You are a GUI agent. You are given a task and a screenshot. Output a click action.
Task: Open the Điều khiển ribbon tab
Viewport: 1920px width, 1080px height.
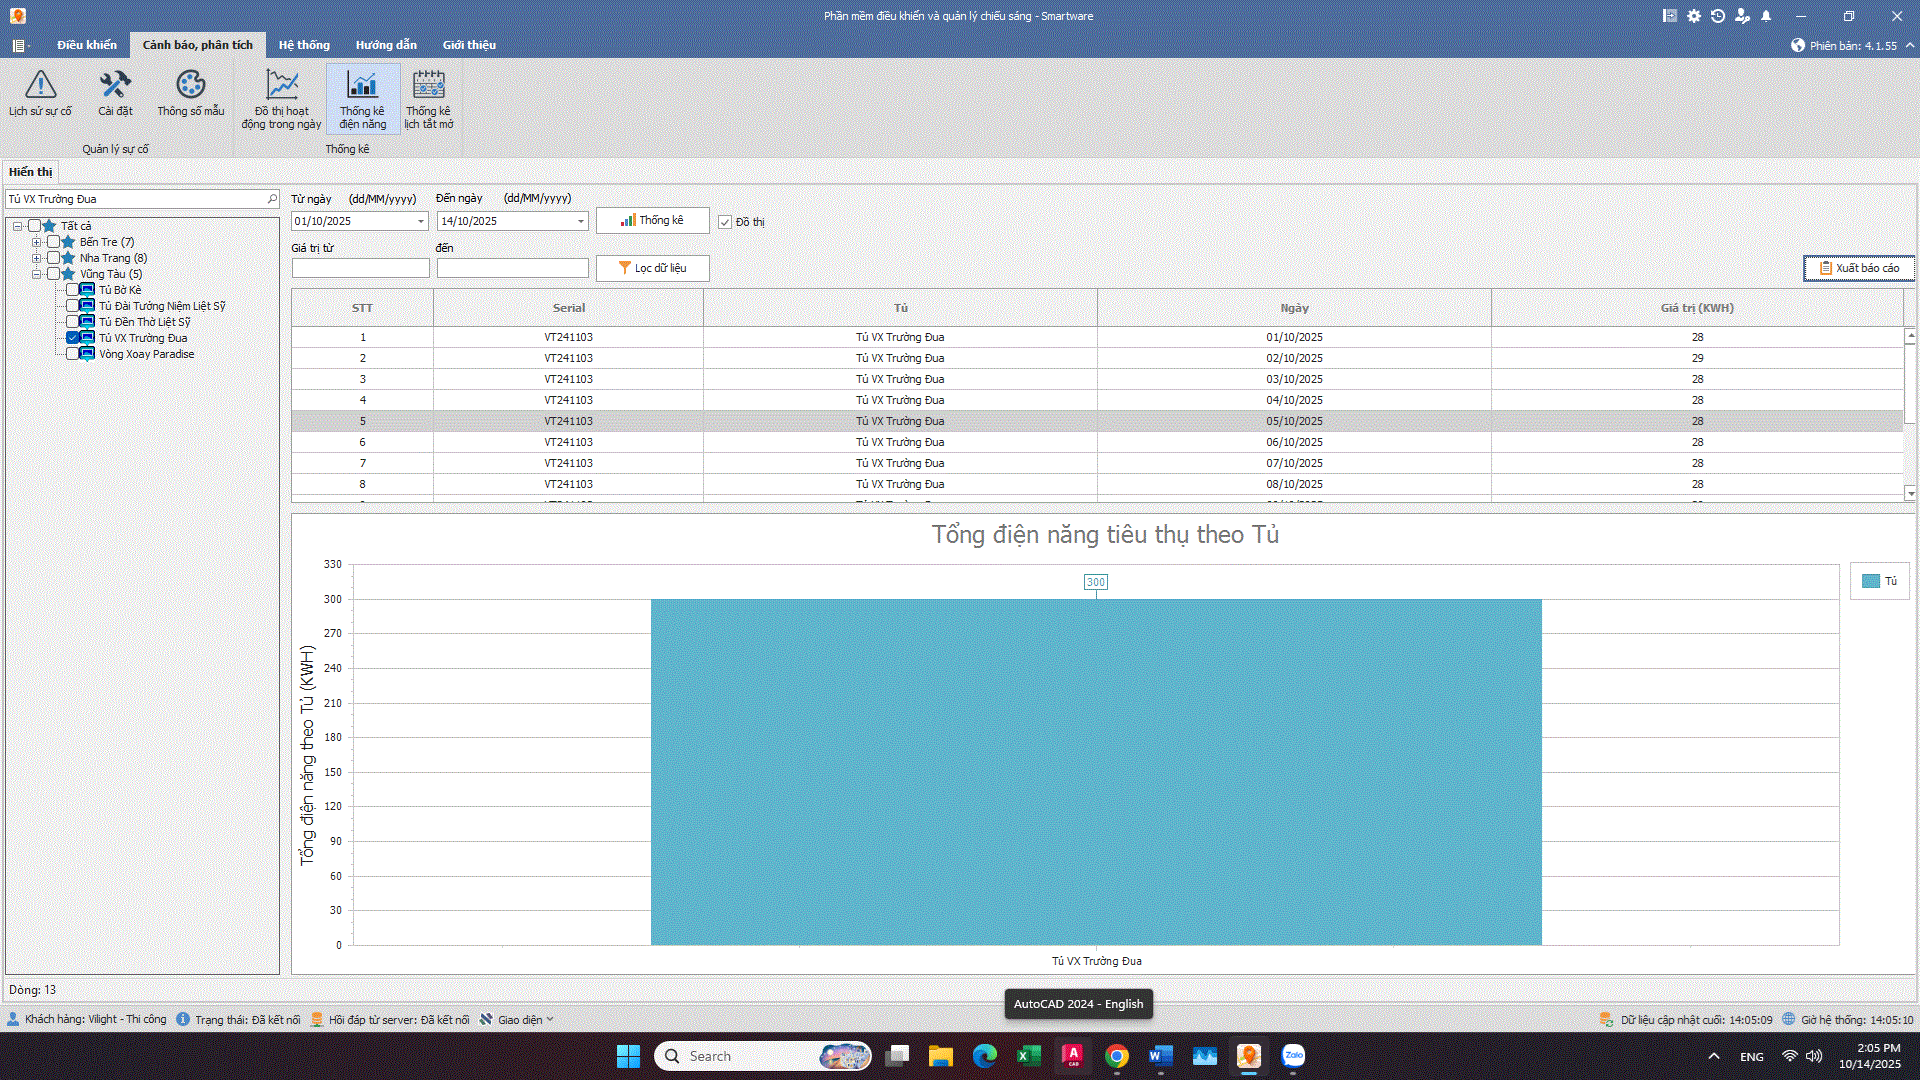tap(86, 45)
